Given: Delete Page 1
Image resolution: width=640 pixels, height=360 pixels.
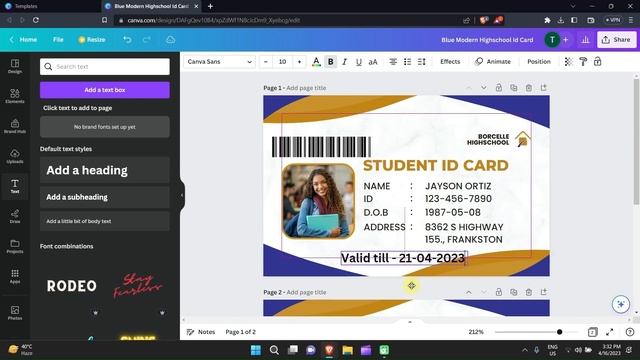Looking at the screenshot, I should [529, 88].
